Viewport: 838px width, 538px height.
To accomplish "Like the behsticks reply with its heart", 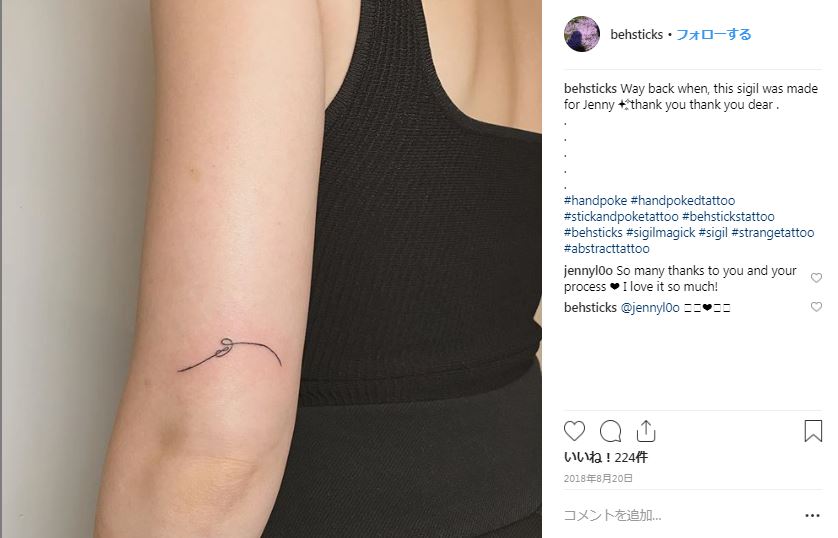I will 816,307.
